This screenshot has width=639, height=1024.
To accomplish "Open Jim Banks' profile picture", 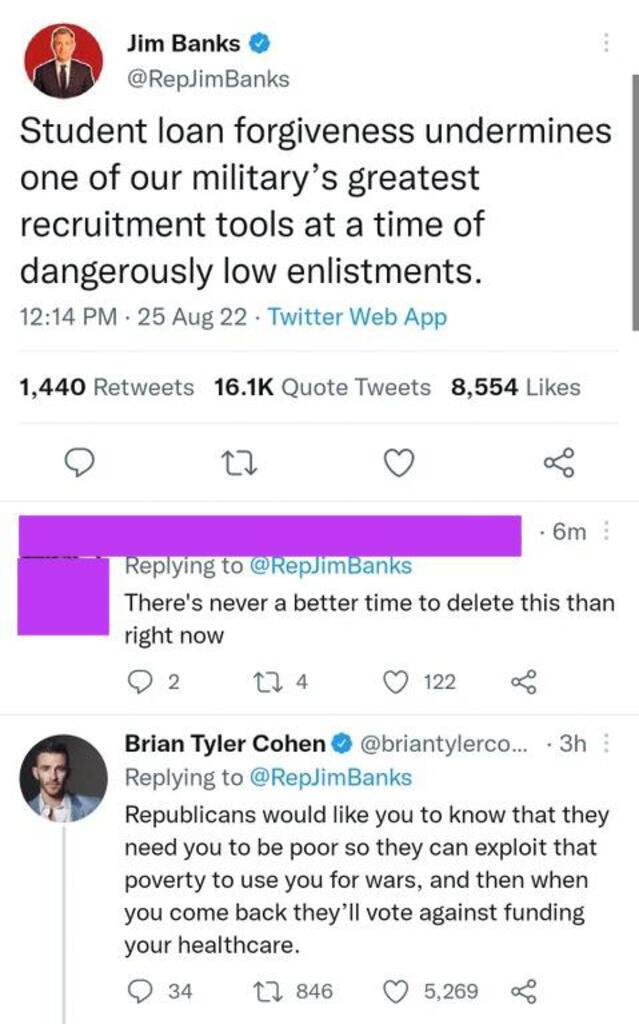I will 63,61.
